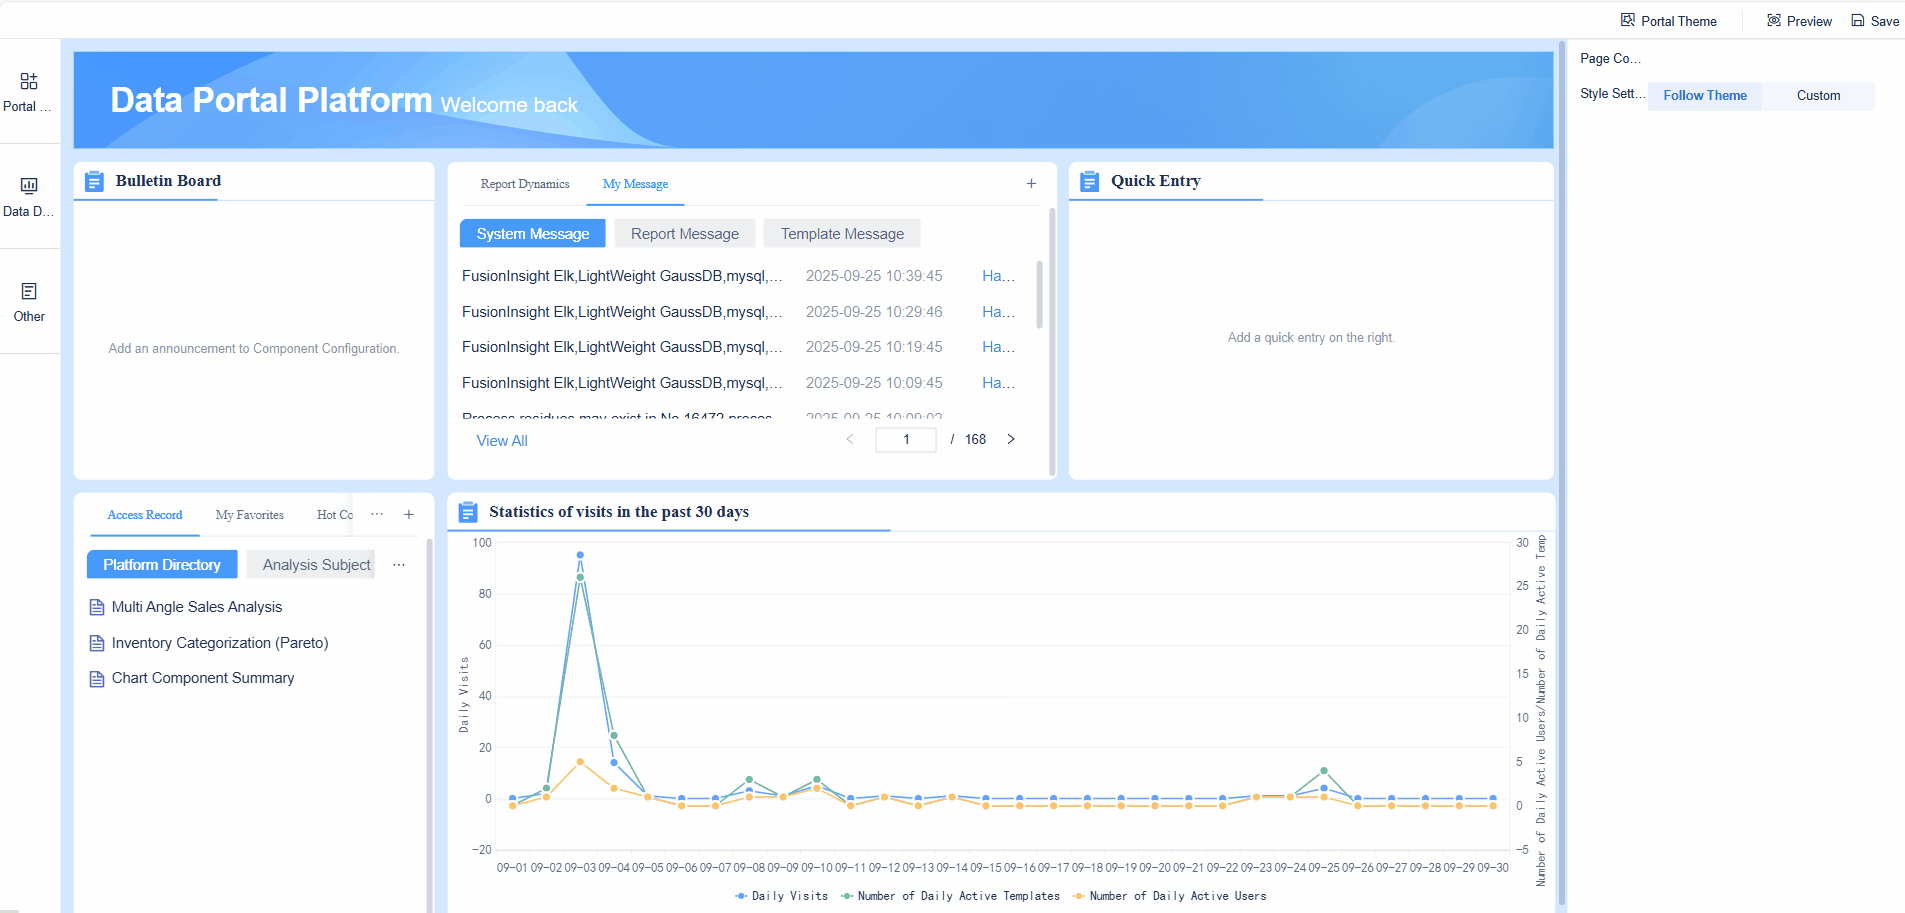Add a tab with the plus icon in Access Record panel
The image size is (1905, 913).
(x=409, y=514)
